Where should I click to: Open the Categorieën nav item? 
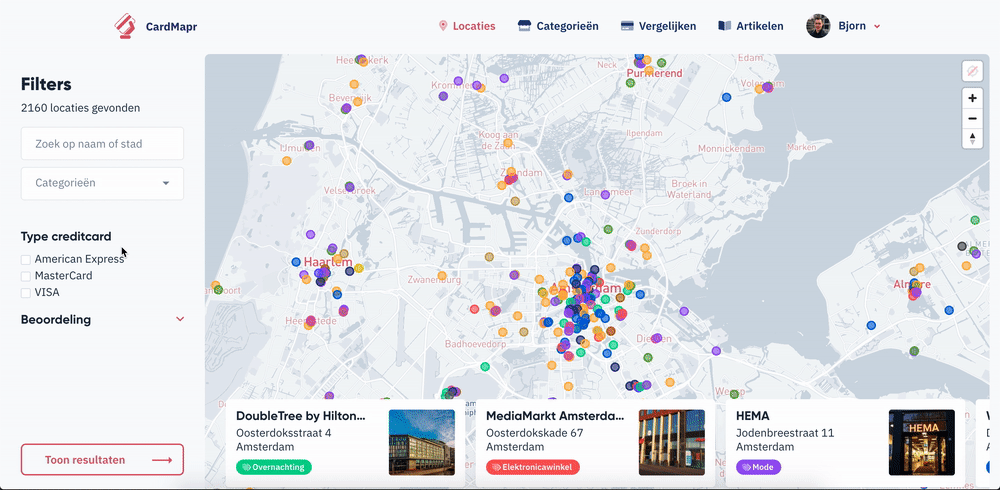pos(558,26)
